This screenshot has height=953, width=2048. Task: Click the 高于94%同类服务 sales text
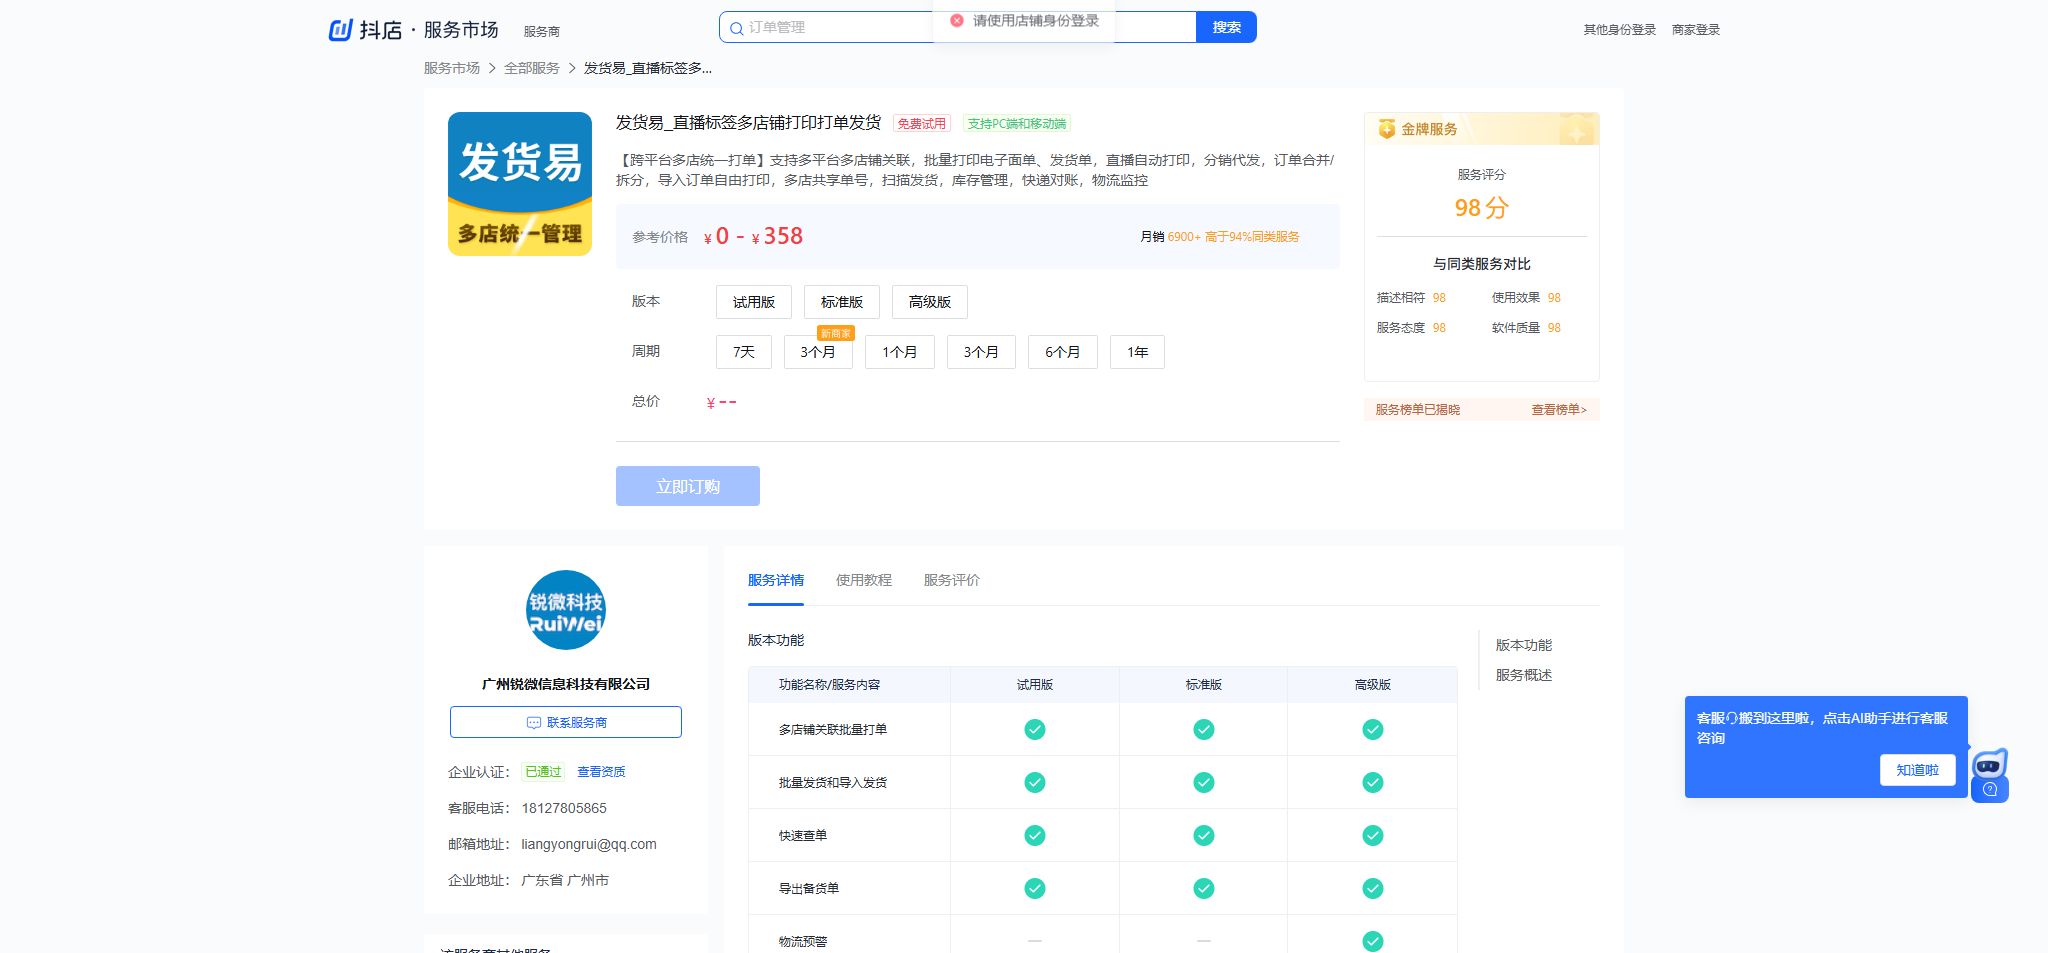pos(1252,237)
